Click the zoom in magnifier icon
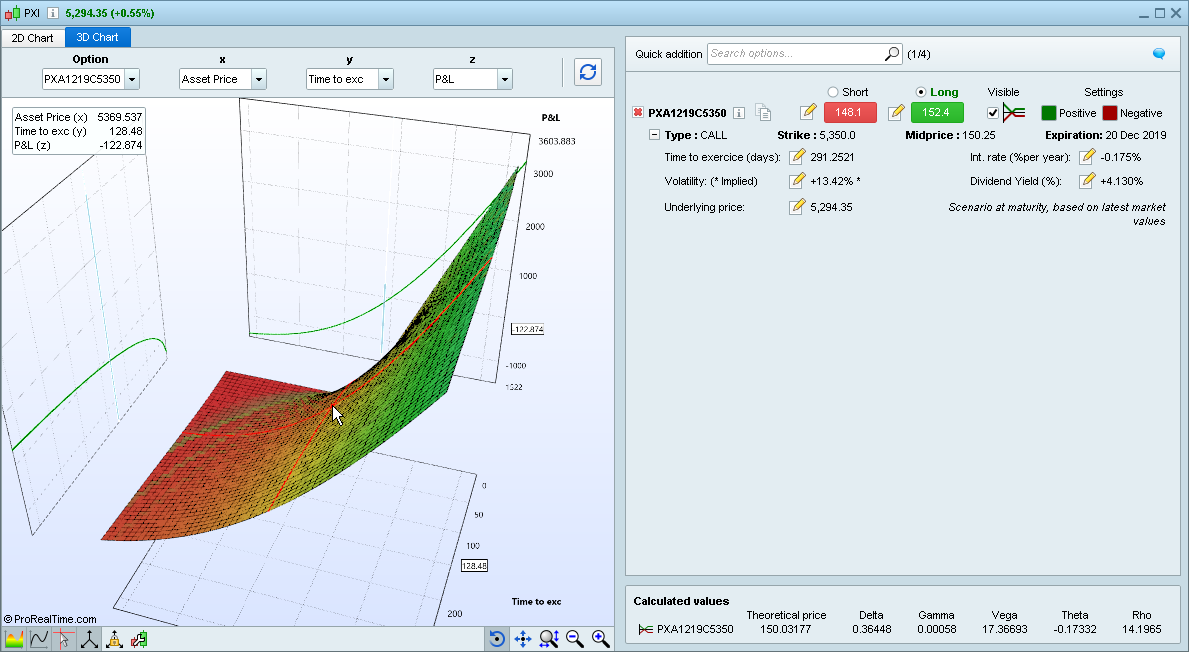Image resolution: width=1189 pixels, height=652 pixels. [x=600, y=639]
